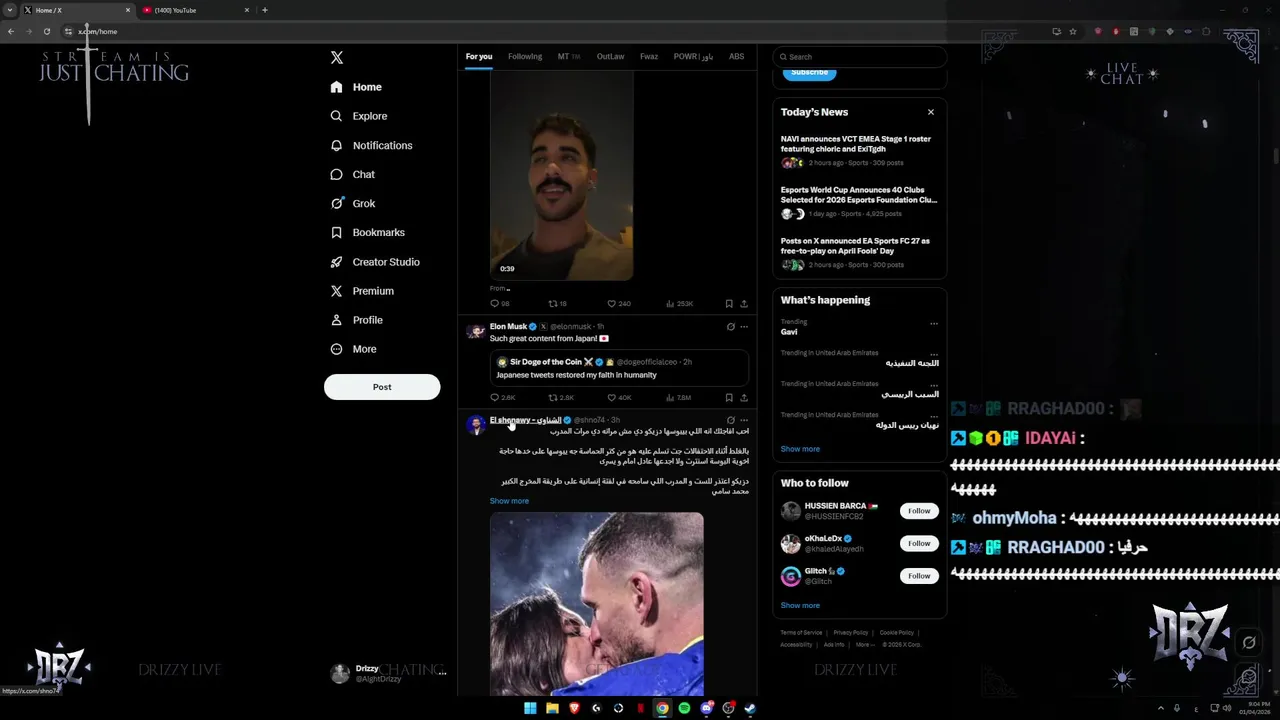Click the X search field
This screenshot has height=720, width=1280.
(860, 57)
